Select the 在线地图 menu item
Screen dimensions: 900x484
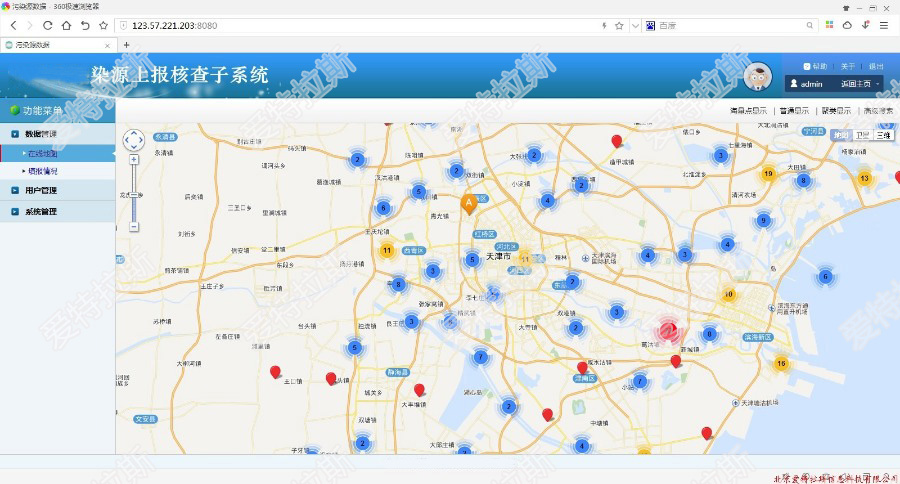[x=43, y=153]
